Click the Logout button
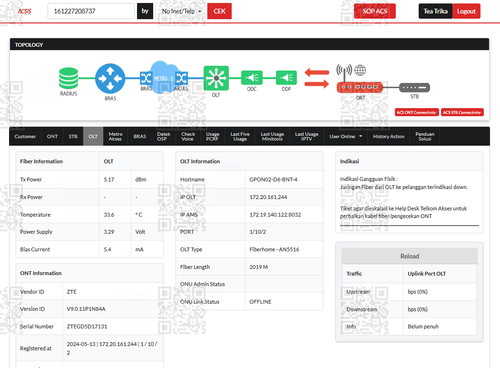 pyautogui.click(x=466, y=11)
